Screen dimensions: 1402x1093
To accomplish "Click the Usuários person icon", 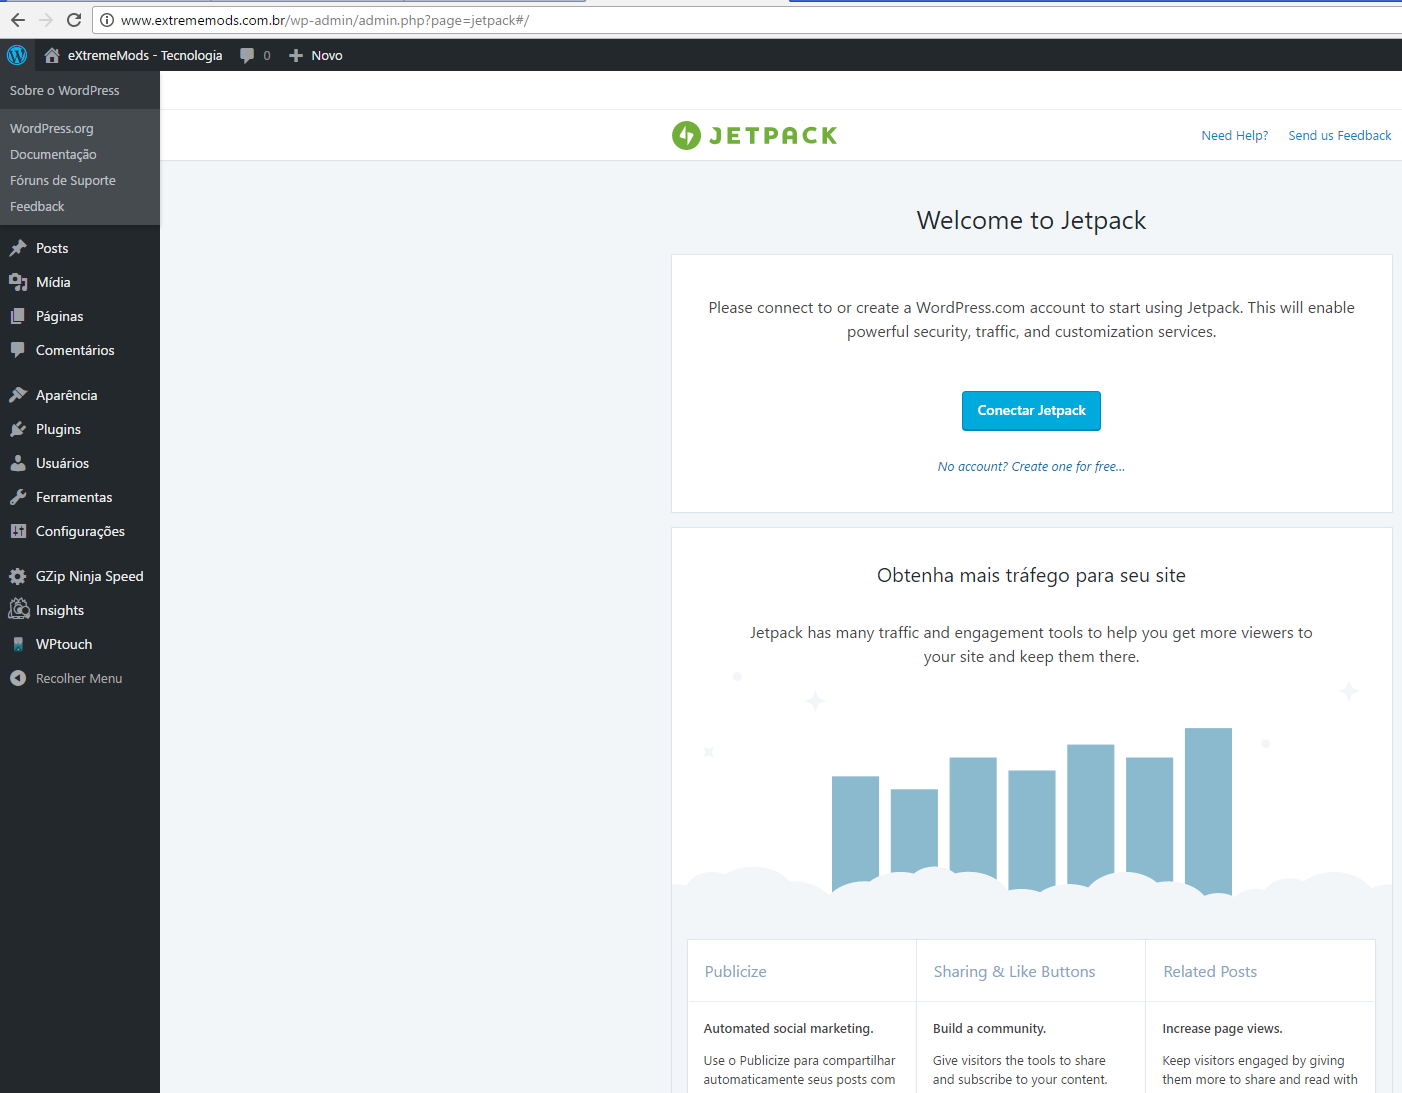I will pos(18,463).
